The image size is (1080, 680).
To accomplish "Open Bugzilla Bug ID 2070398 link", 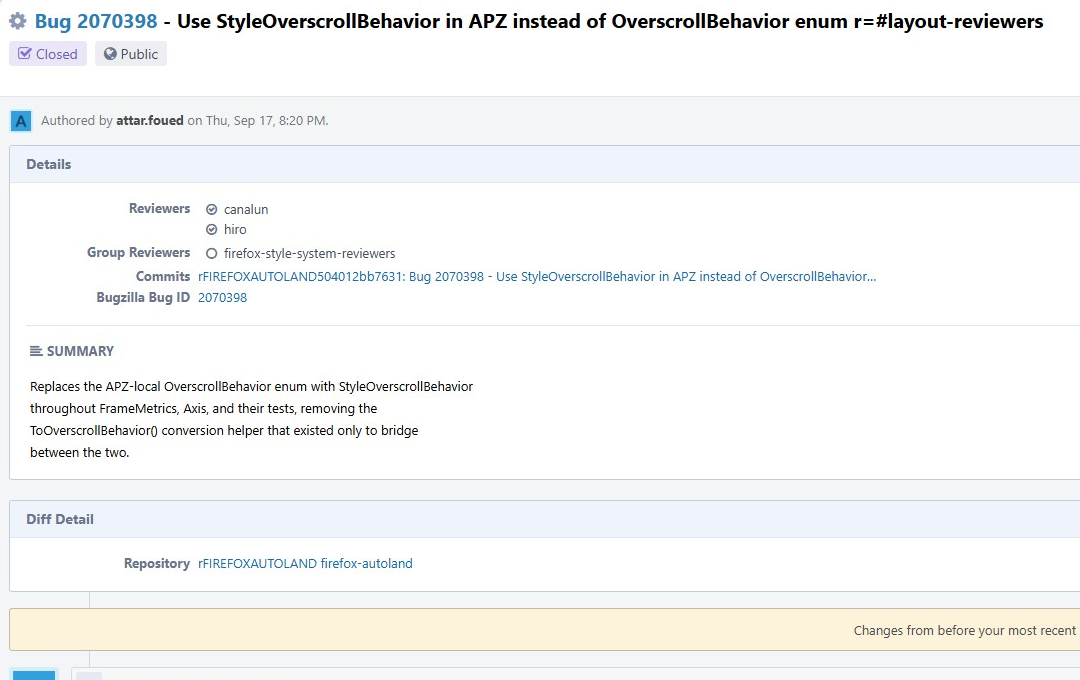I will 222,298.
